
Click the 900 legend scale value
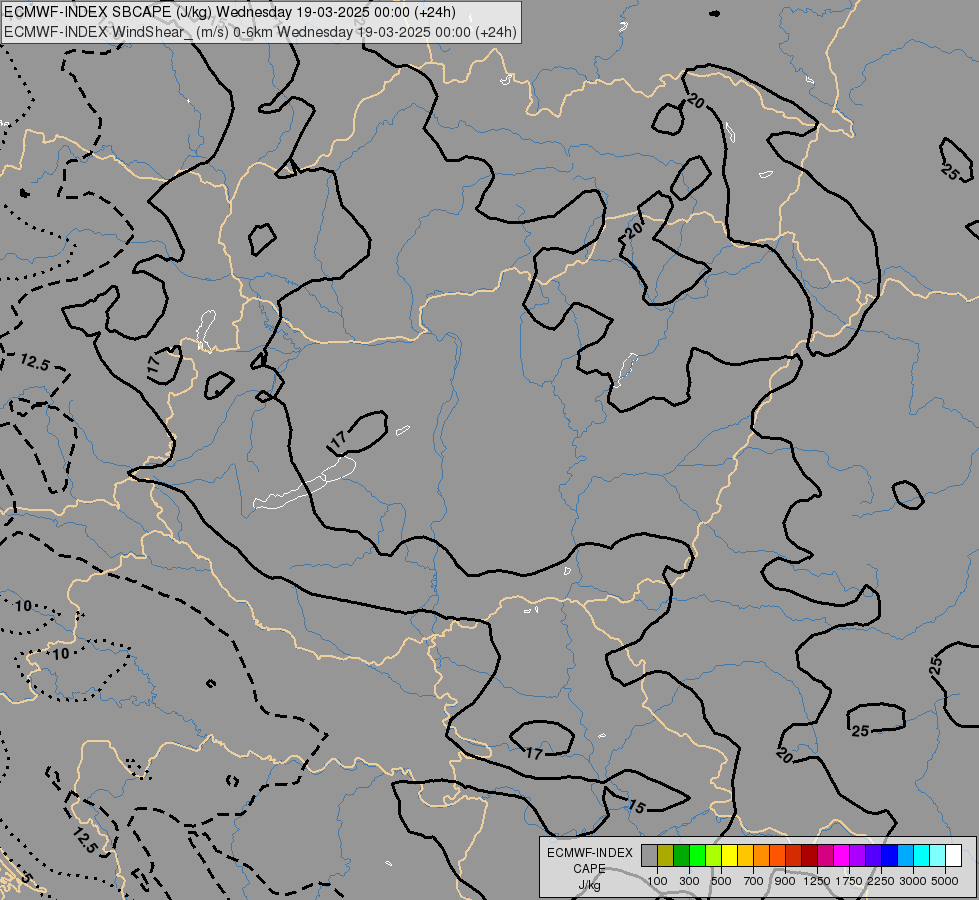pyautogui.click(x=785, y=881)
